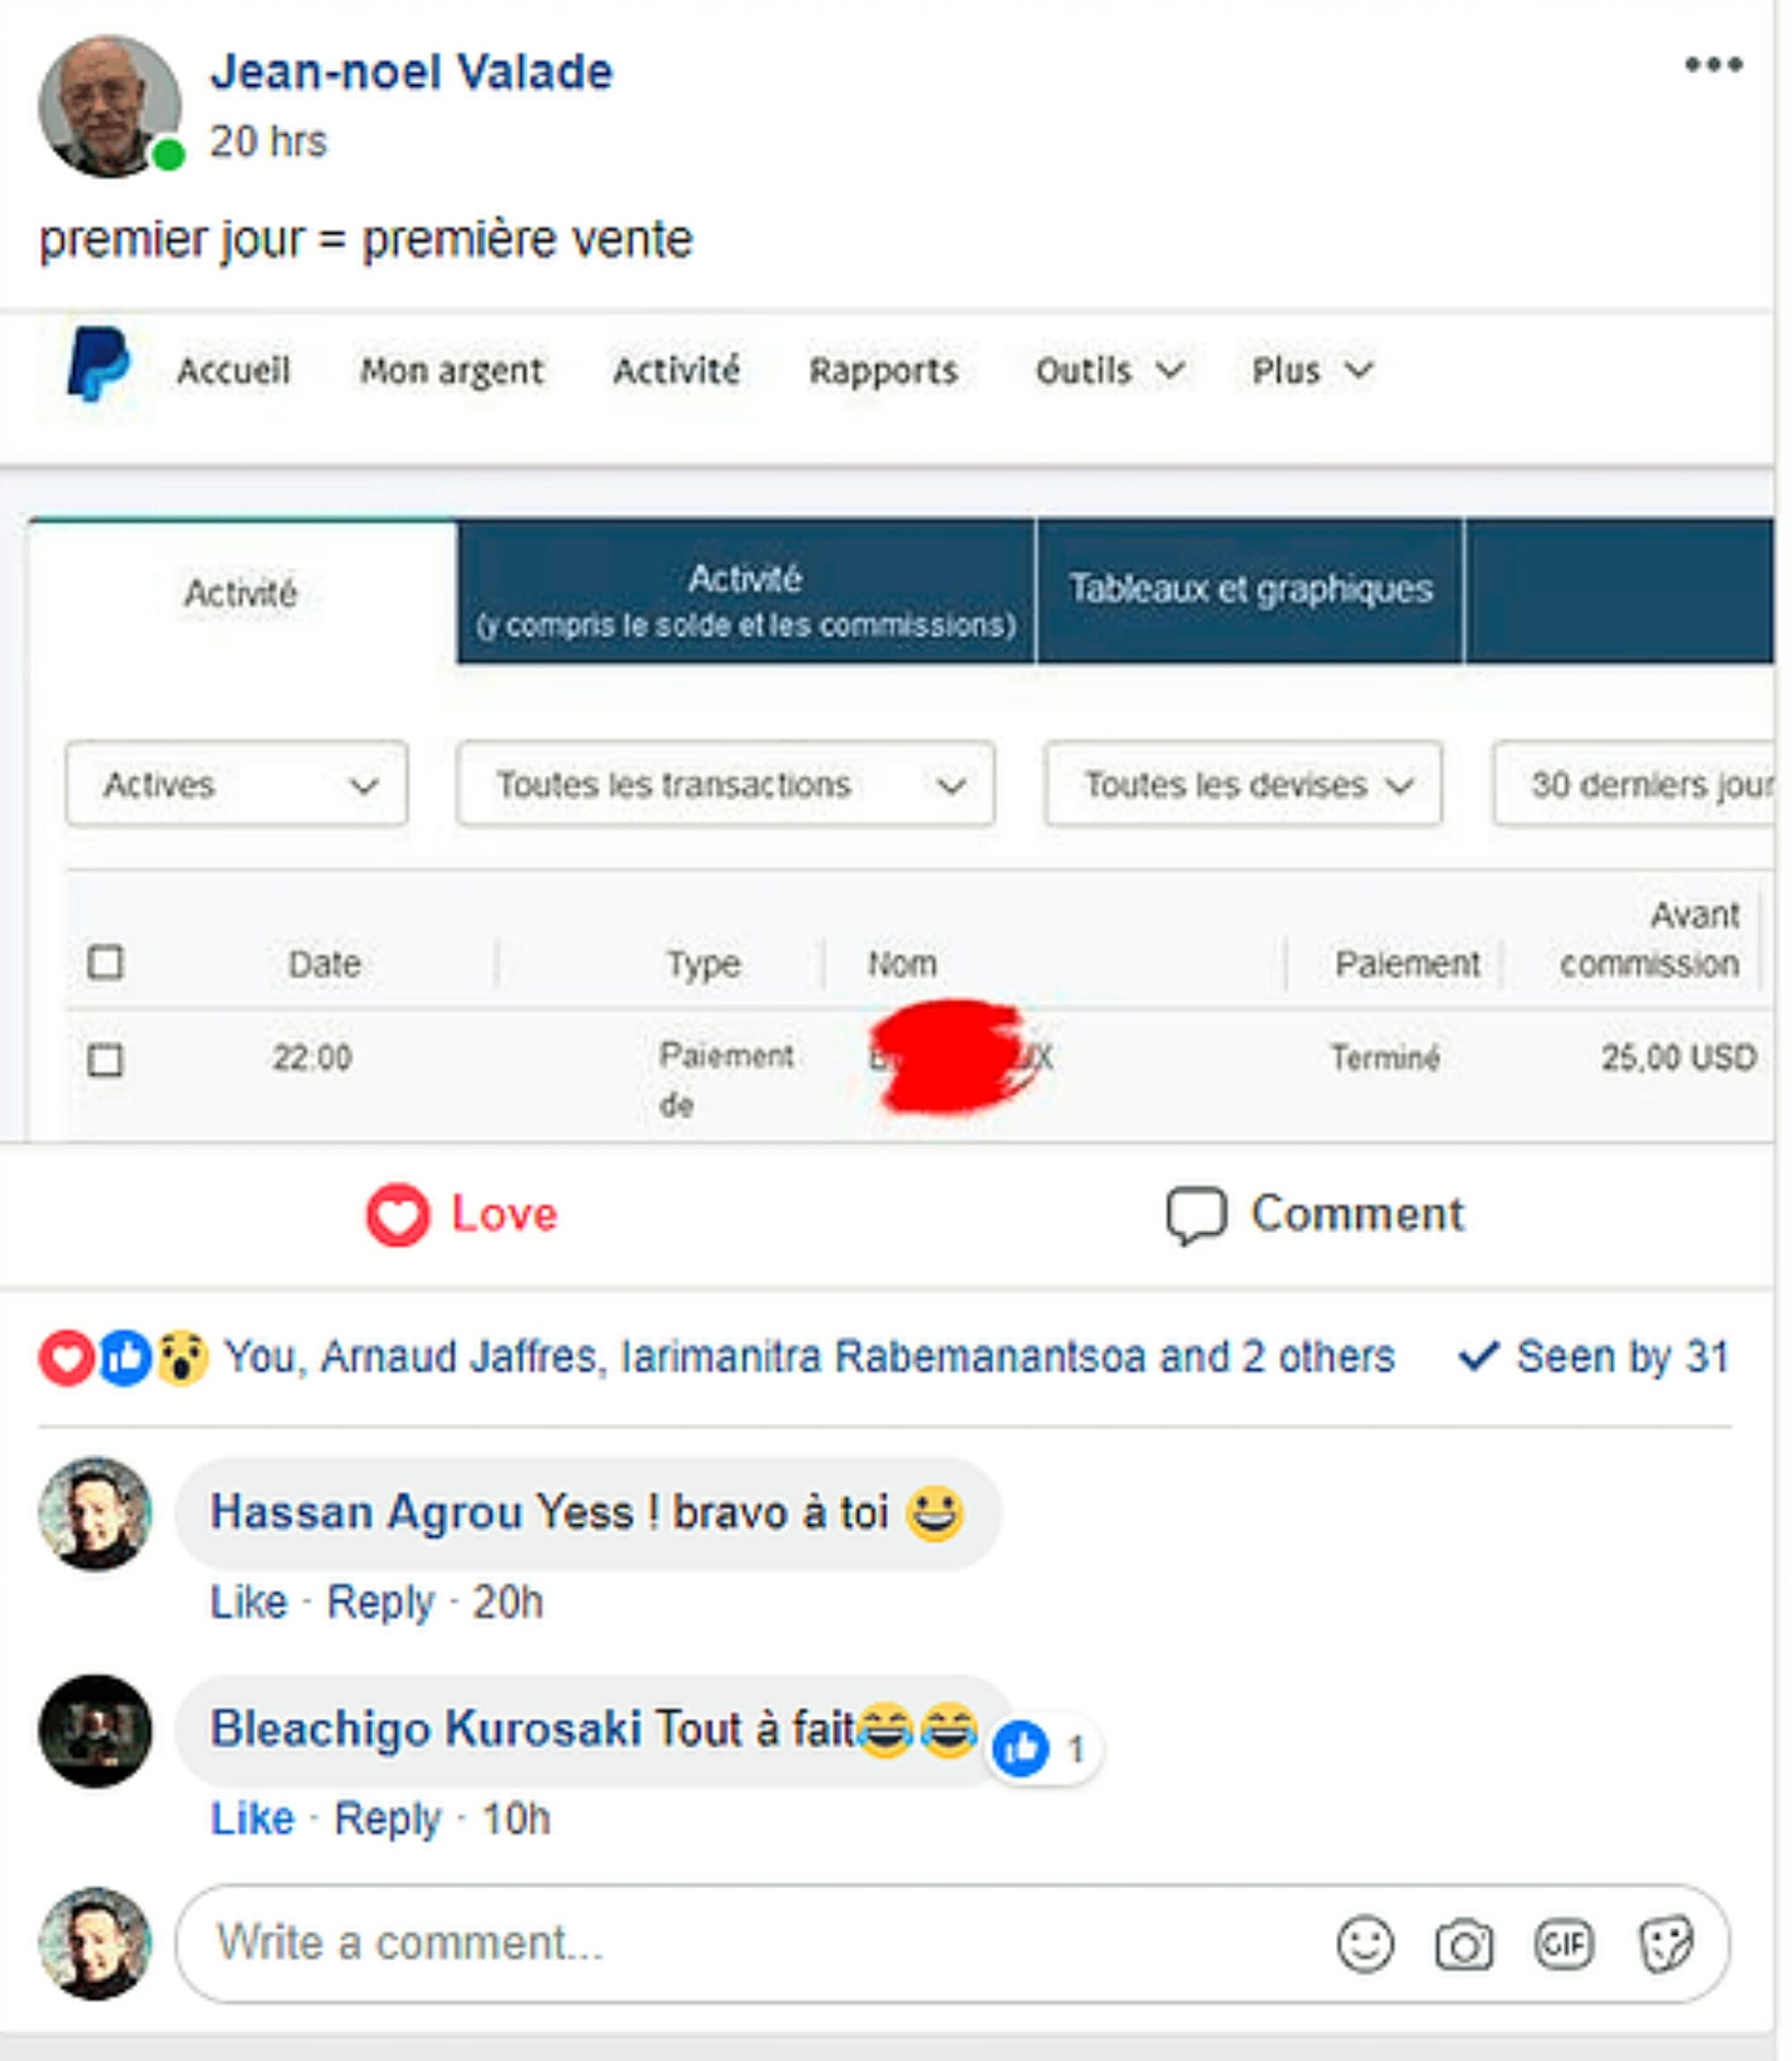1792x2061 pixels.
Task: Open the GIF picker icon
Action: [1563, 1944]
